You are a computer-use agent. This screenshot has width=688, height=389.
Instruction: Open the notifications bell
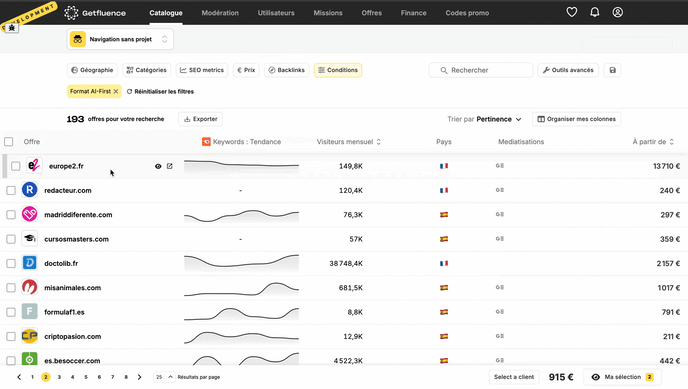595,12
